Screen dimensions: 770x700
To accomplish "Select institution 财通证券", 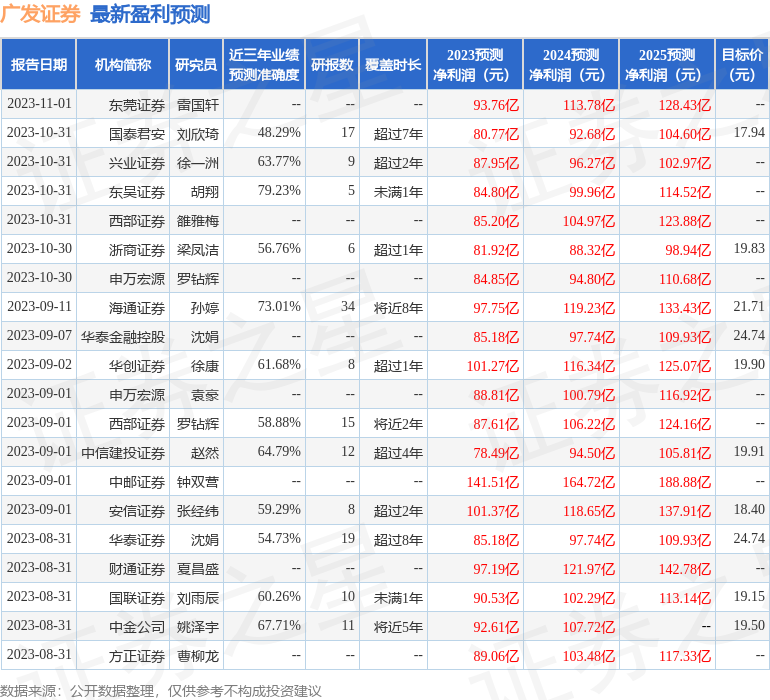I will 137,569.
